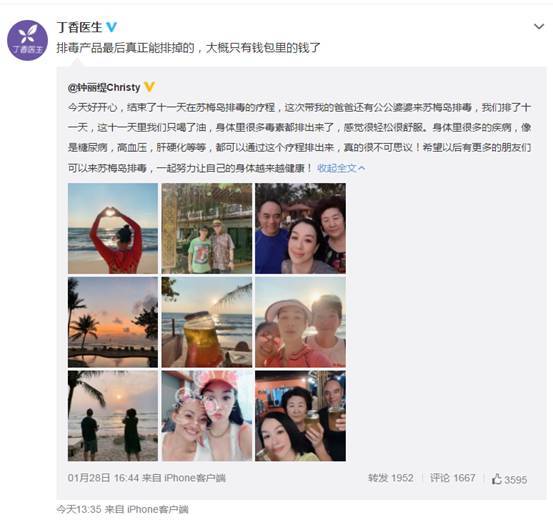Viewport: 553px width, 525px height.
Task: Open the three-person selfie photo in top row
Action: pyautogui.click(x=300, y=228)
